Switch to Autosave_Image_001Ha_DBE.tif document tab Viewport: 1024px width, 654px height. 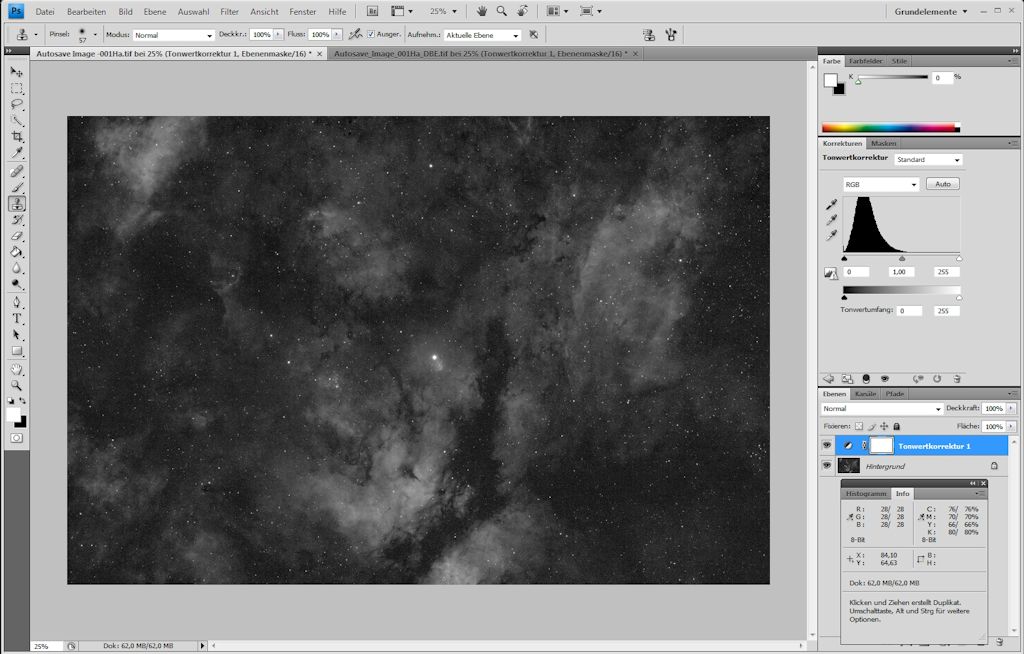tap(481, 54)
